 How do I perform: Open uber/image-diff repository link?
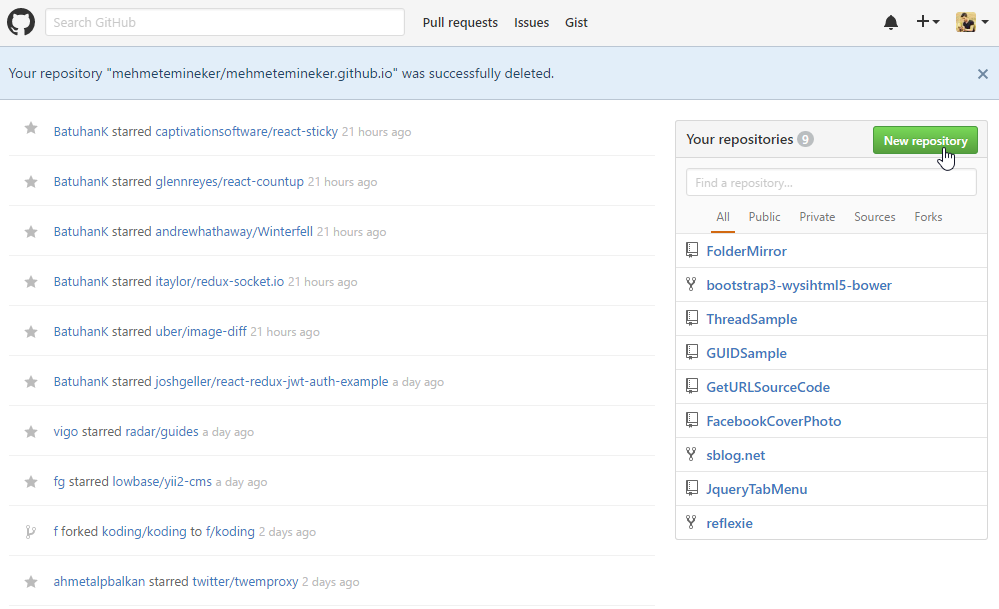pos(201,332)
